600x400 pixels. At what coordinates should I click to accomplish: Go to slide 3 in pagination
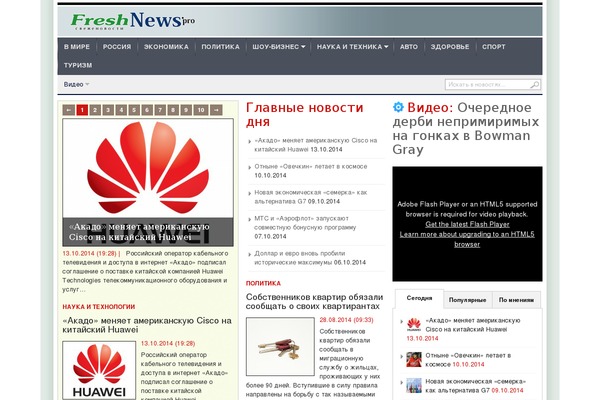[108, 110]
